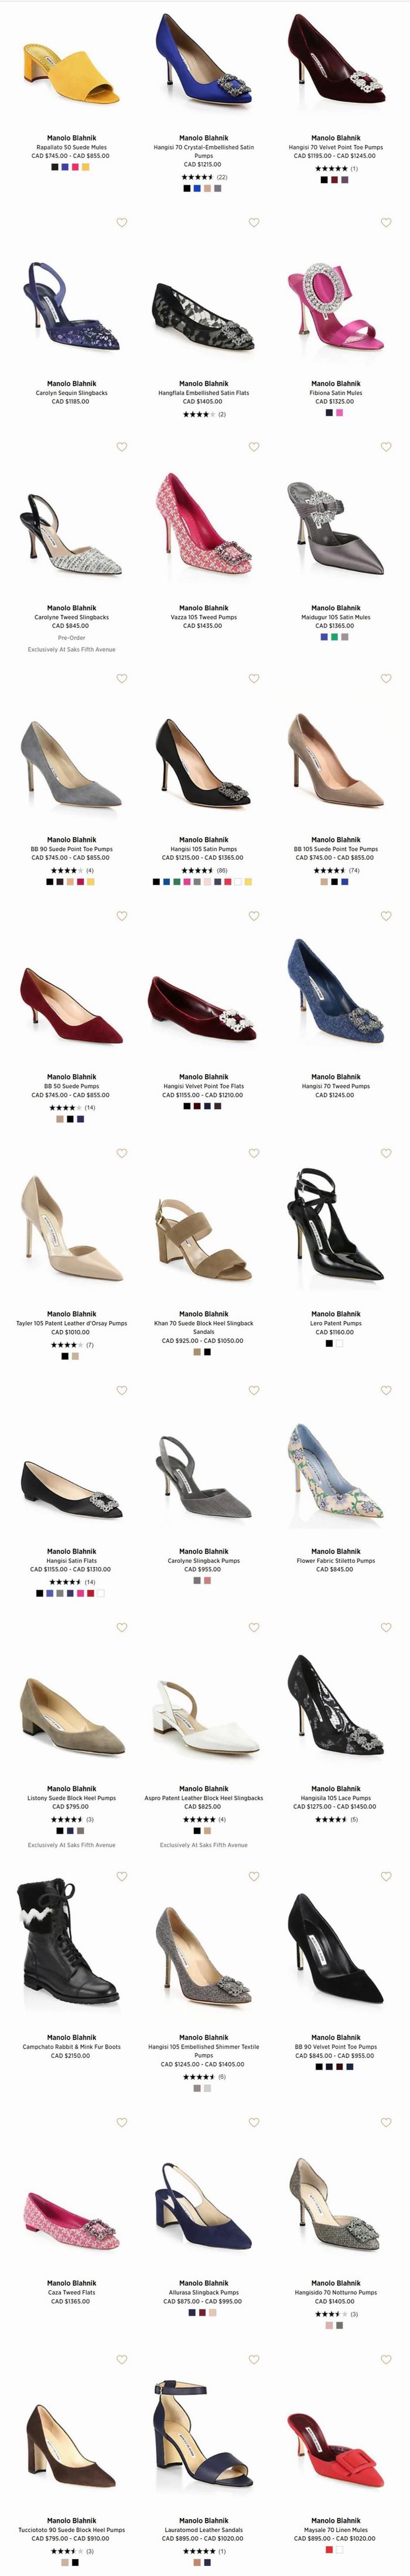This screenshot has width=410, height=2576.
Task: Favorite the Campchato Rabbit & Mink Fur Boots
Action: (122, 1877)
